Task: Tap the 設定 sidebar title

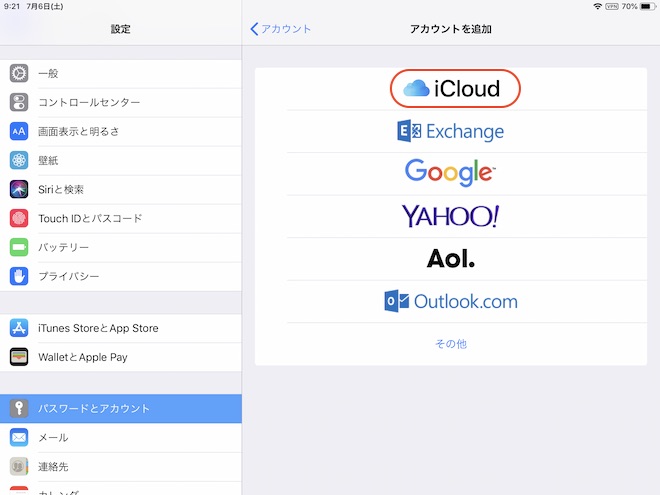Action: click(120, 29)
